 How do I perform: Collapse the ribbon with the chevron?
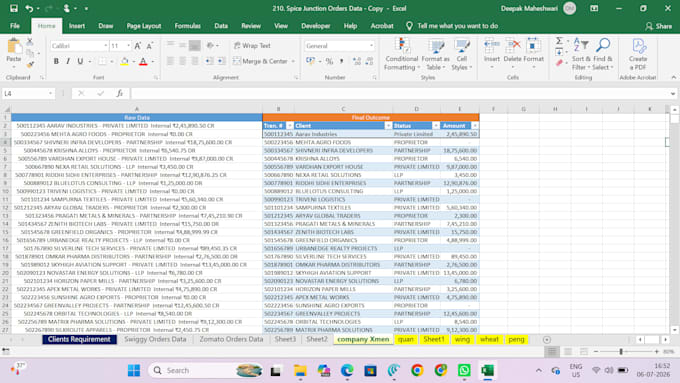[x=673, y=77]
